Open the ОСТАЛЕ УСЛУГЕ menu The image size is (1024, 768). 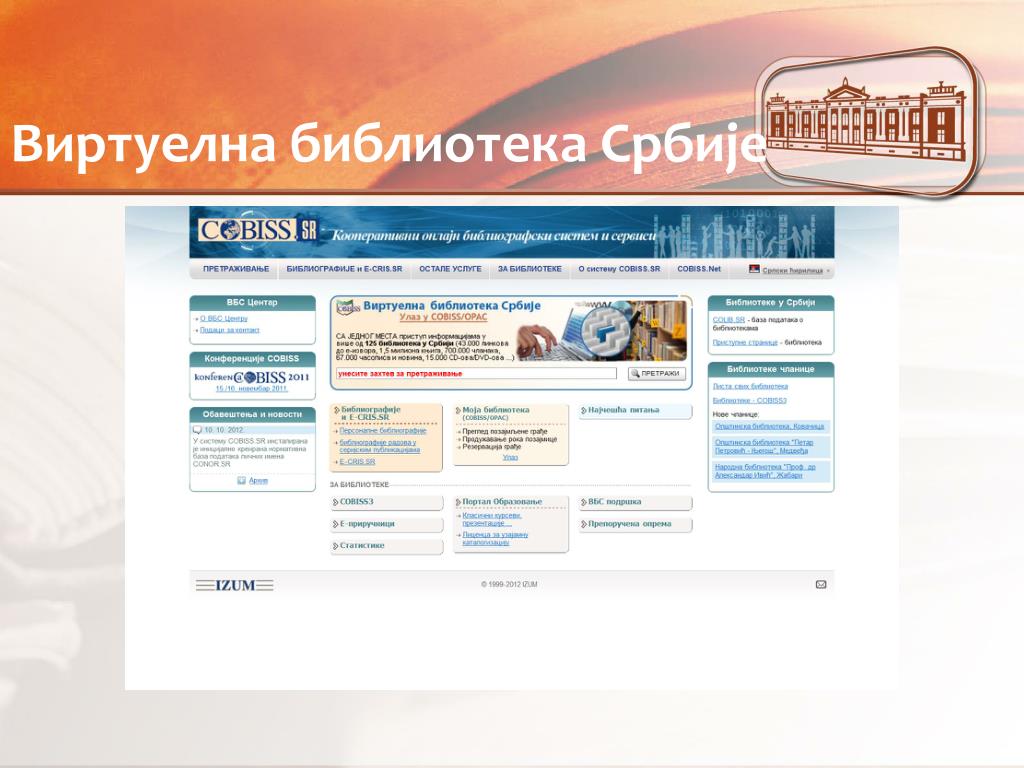[450, 269]
